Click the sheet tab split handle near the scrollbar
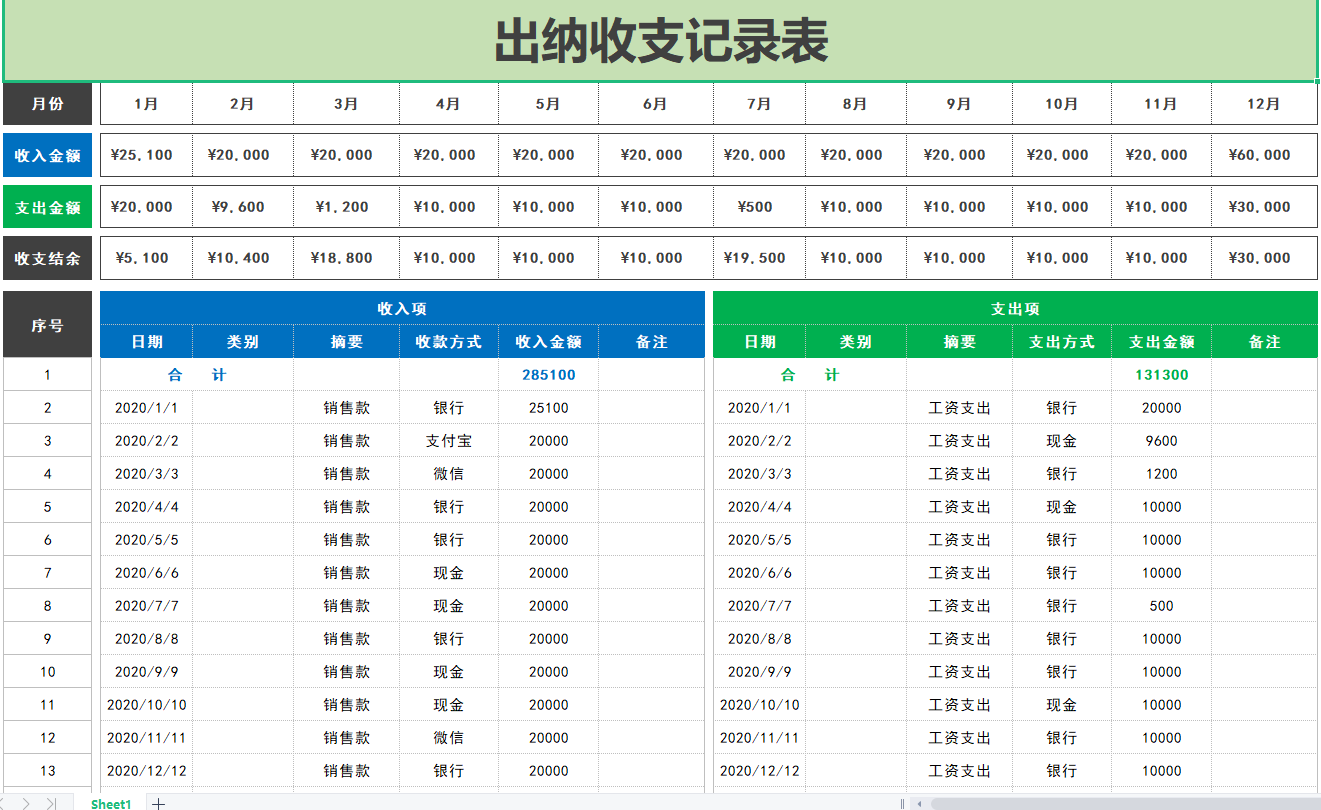The height and width of the screenshot is (810, 1321). pyautogui.click(x=903, y=803)
